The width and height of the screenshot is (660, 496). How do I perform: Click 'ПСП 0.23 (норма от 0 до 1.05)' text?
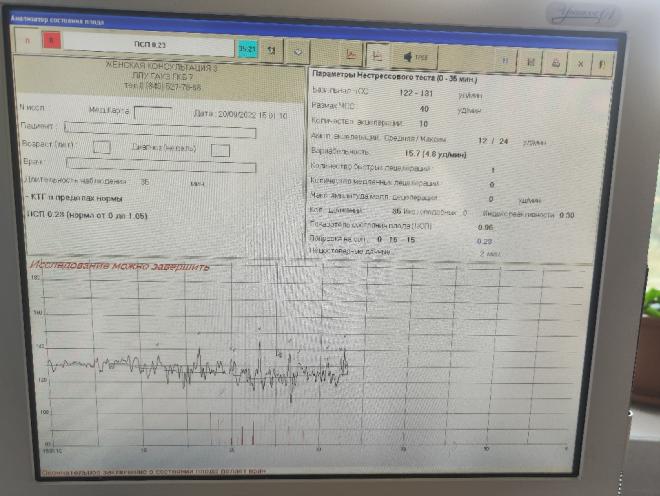[87, 215]
